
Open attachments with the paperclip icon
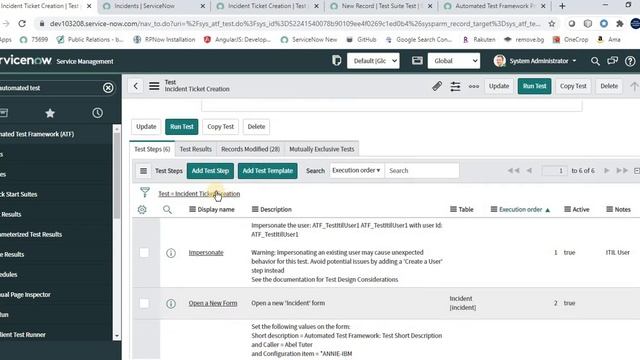437,86
